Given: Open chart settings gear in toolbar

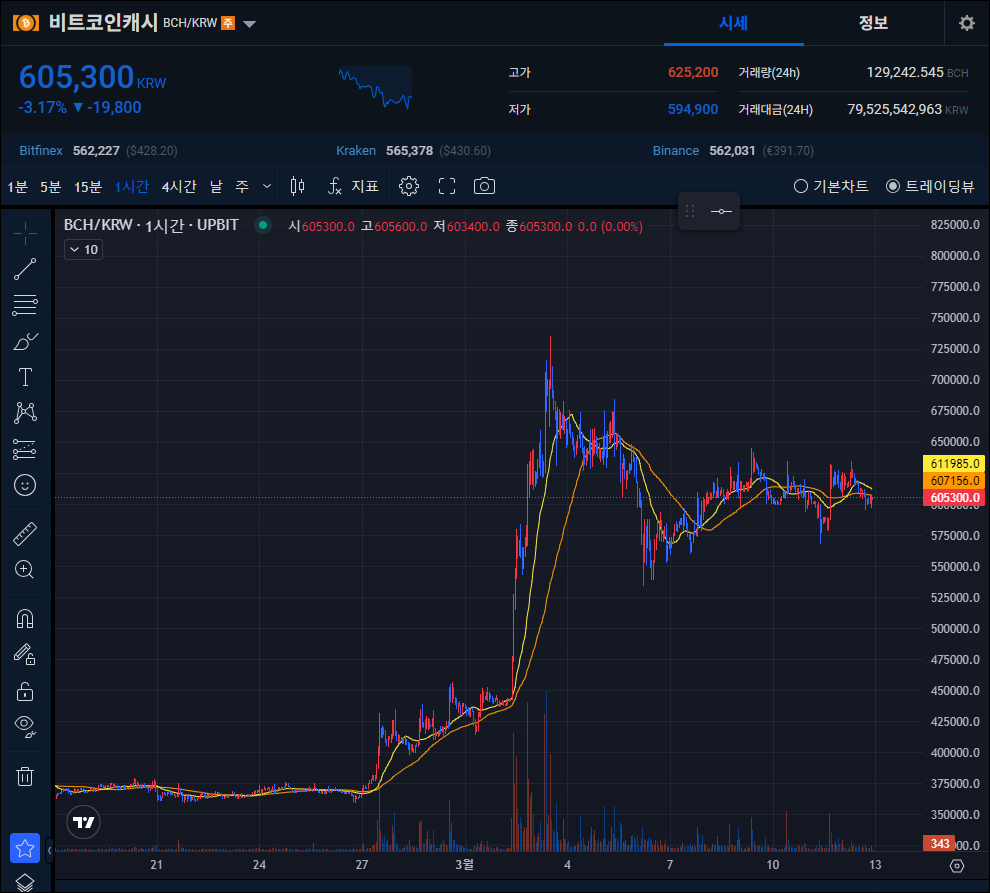Looking at the screenshot, I should pos(409,186).
